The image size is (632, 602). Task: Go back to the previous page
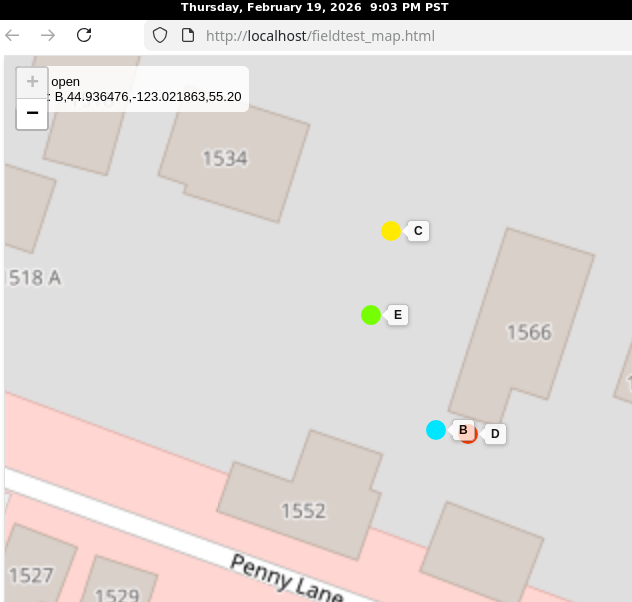13,36
